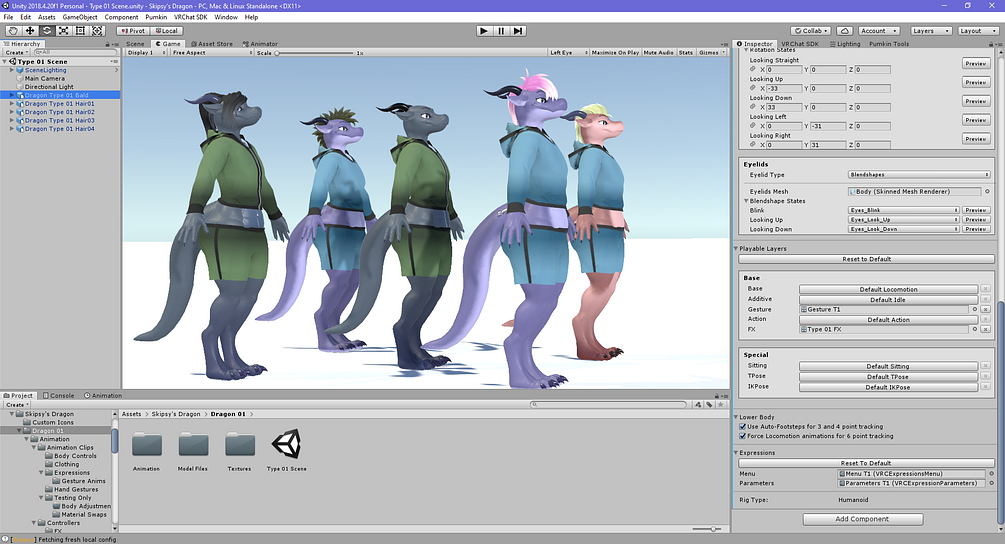
Task: Open the Layers dropdown
Action: 929,31
